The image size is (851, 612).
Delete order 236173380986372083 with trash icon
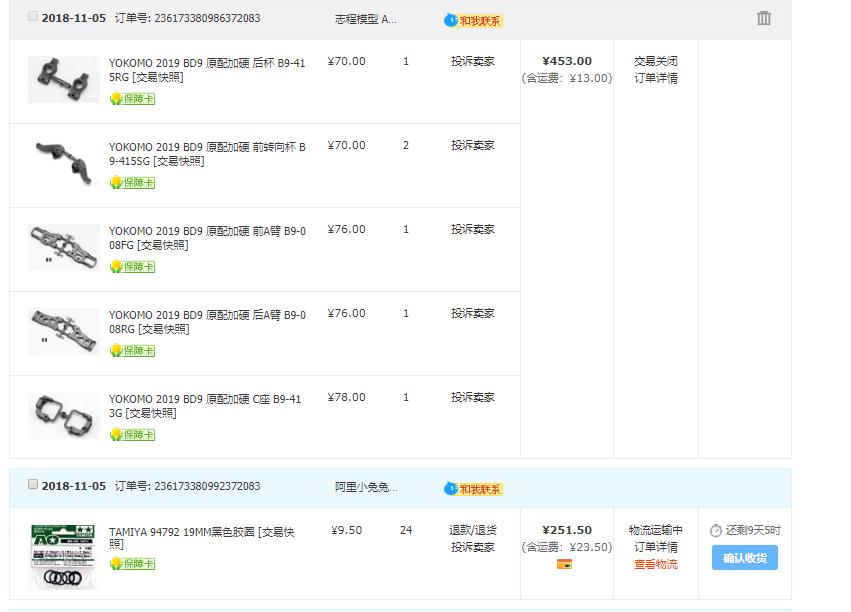point(764,18)
